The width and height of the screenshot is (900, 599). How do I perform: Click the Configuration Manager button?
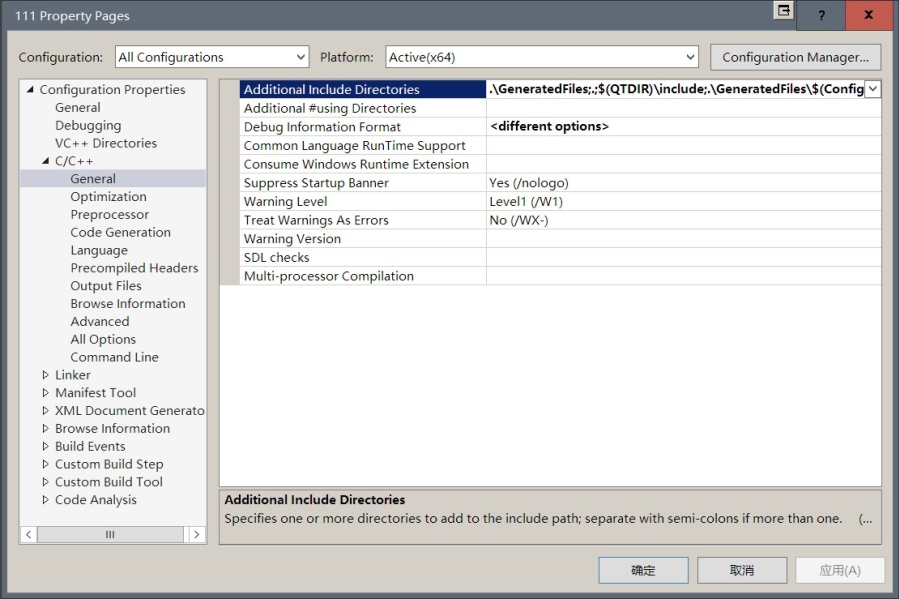click(795, 57)
